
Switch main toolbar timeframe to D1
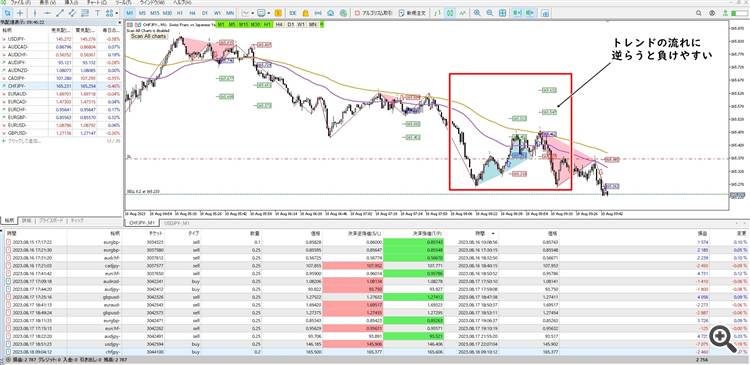(205, 13)
